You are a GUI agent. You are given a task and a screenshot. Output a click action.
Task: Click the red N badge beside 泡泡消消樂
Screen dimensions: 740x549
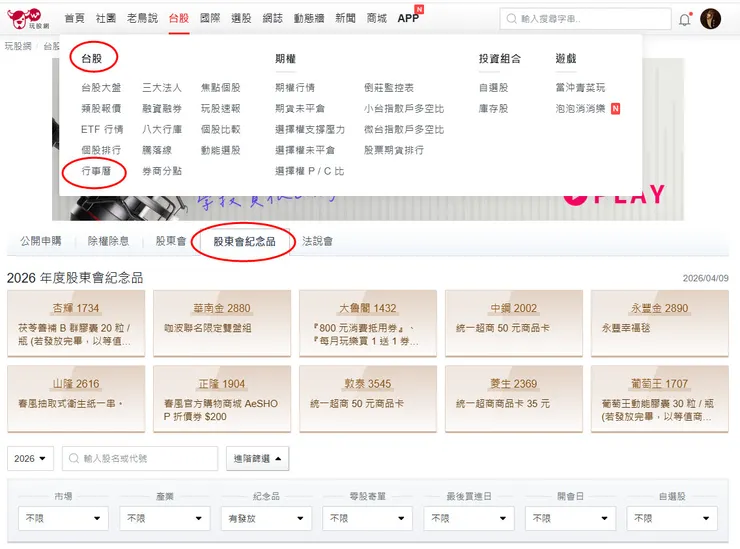pyautogui.click(x=615, y=109)
